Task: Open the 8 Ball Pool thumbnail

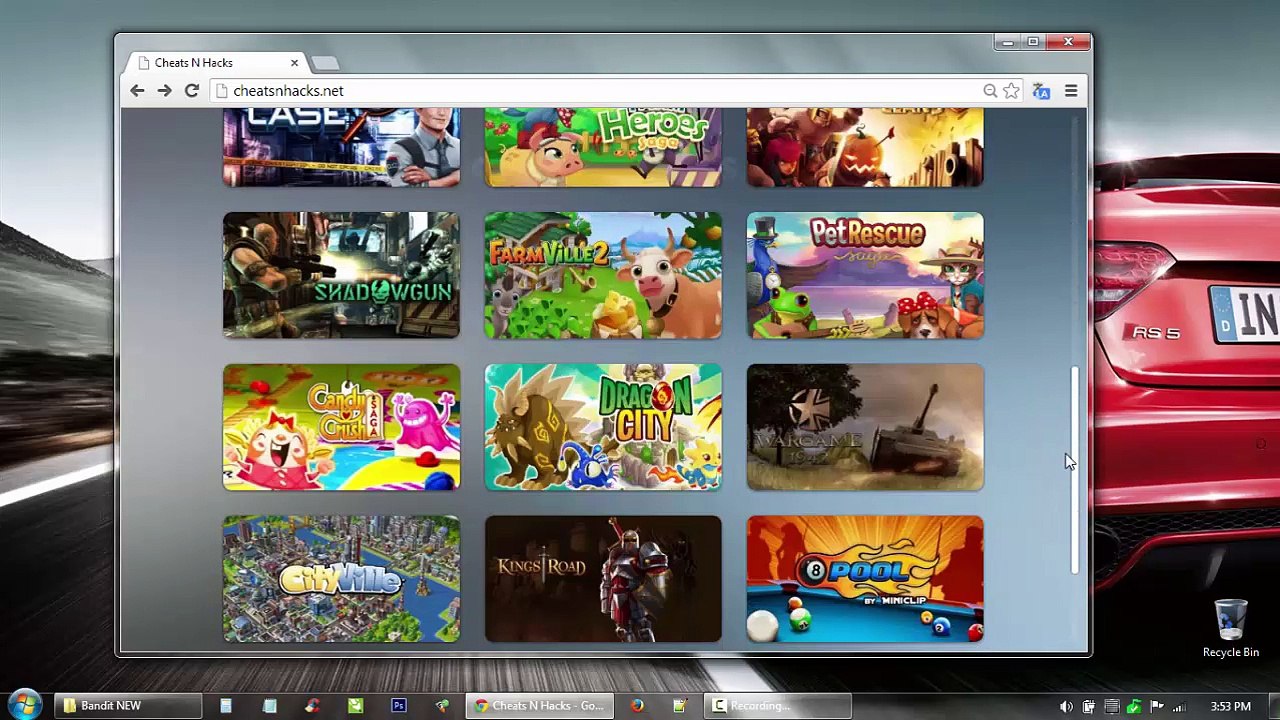Action: (x=865, y=579)
